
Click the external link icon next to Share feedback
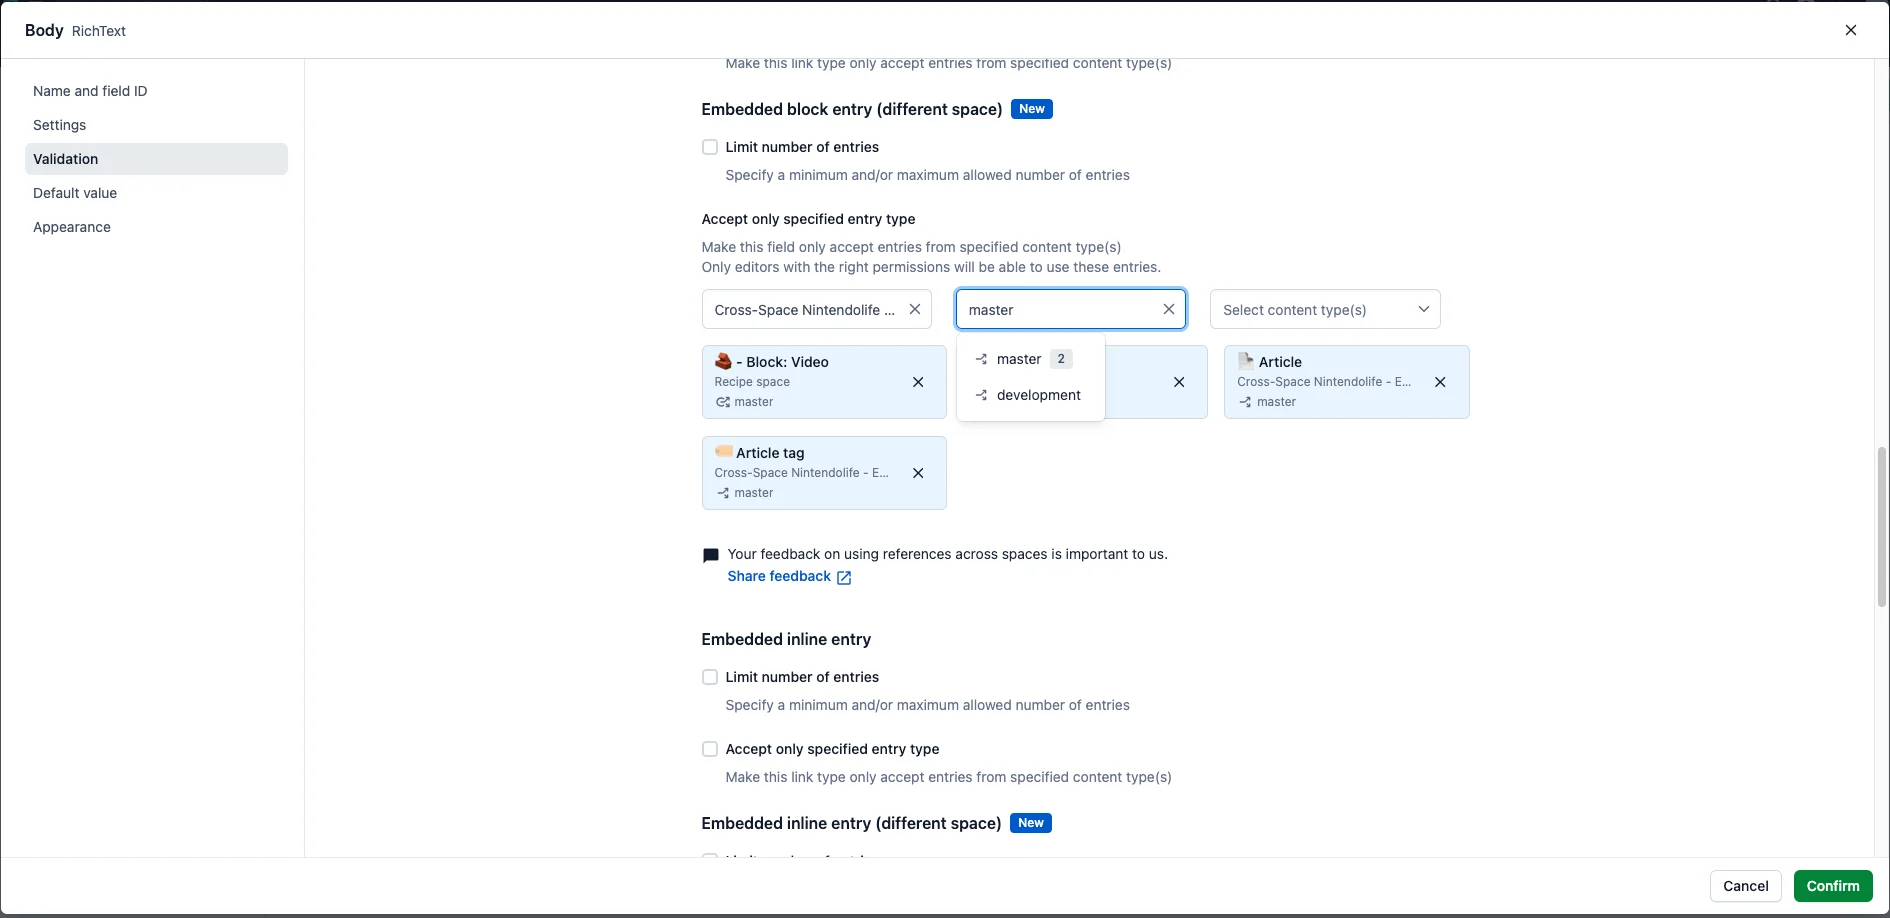coord(844,577)
